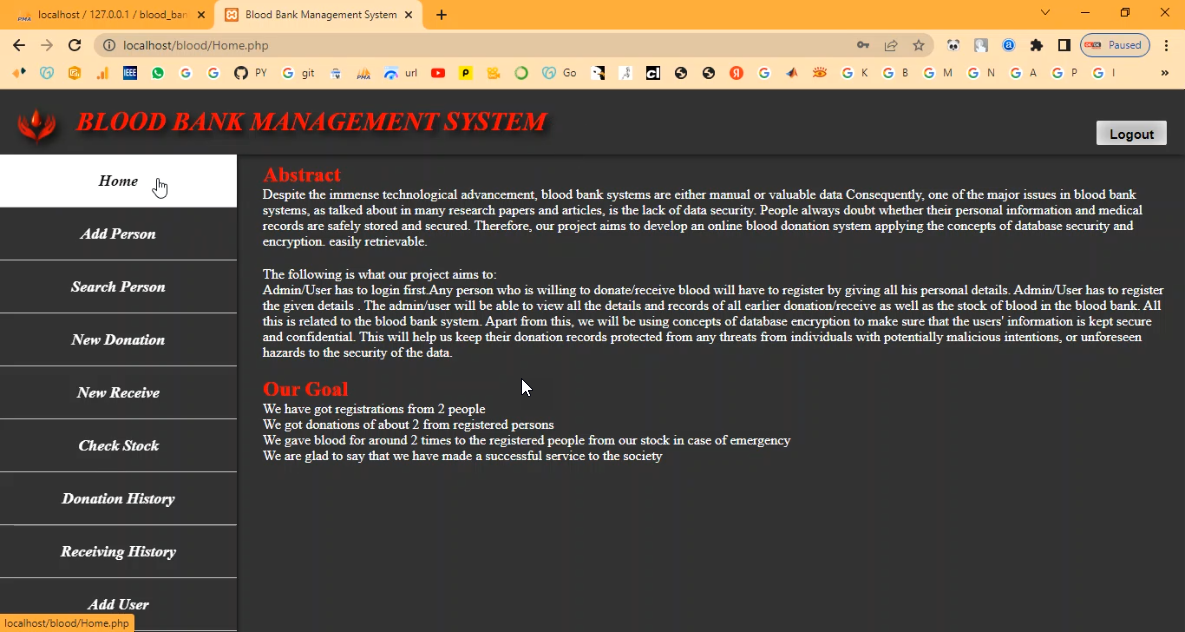Open Receiving History from sidebar
Image resolution: width=1185 pixels, height=632 pixels.
[x=118, y=551]
